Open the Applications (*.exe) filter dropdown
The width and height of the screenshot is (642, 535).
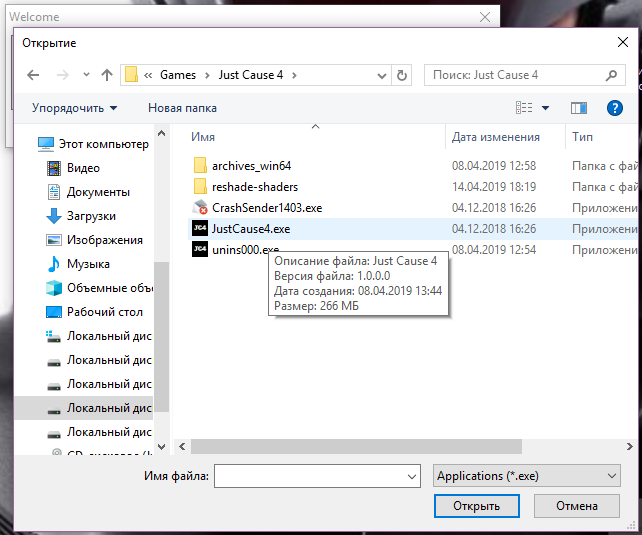pyautogui.click(x=527, y=476)
